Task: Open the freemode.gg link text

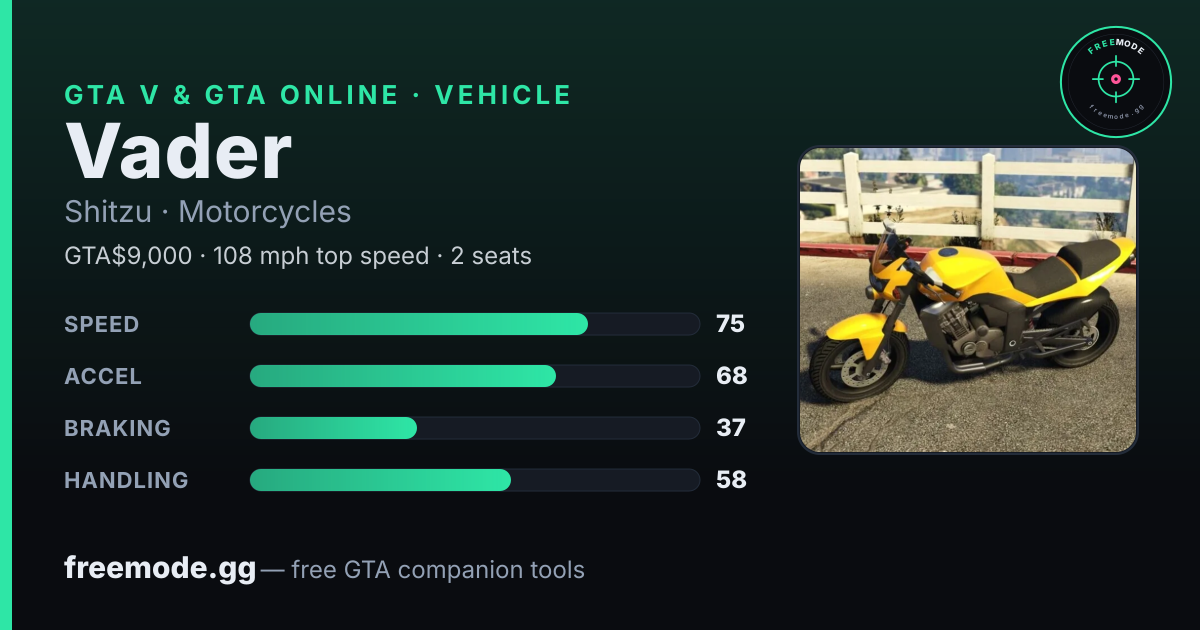Action: (160, 568)
